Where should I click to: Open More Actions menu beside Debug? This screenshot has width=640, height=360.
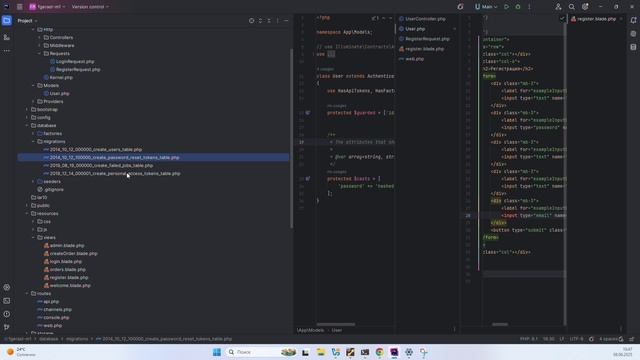coord(529,7)
